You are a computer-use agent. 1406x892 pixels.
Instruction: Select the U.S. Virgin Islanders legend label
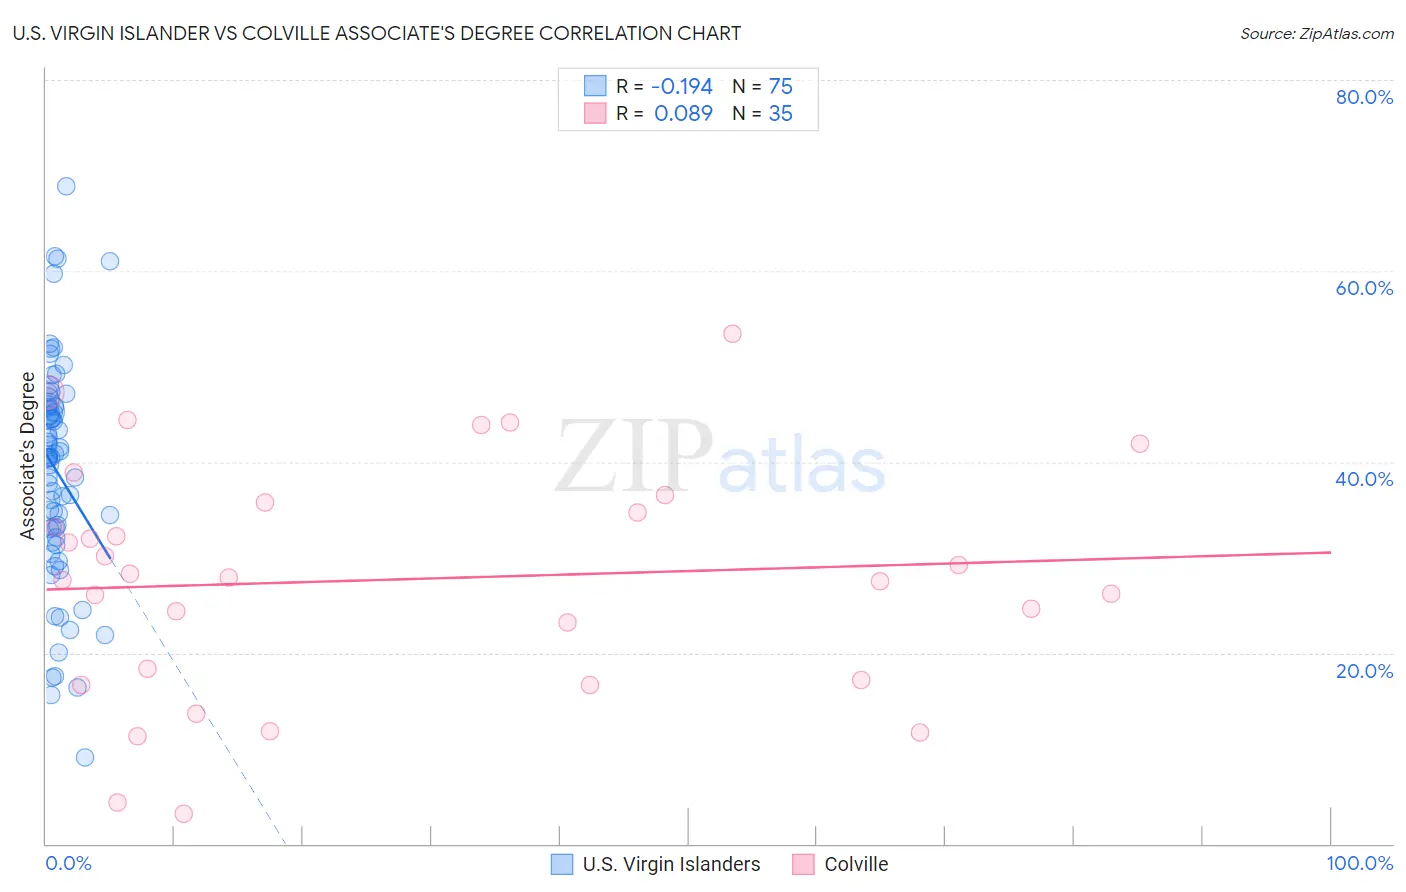[671, 864]
